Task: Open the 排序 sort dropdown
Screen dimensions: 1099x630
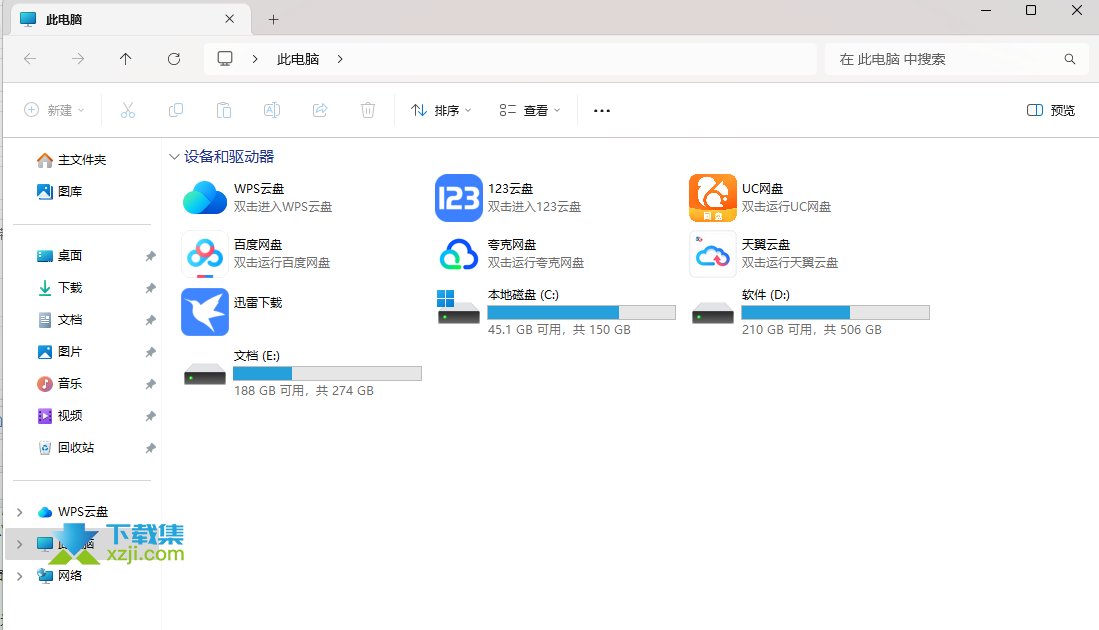Action: pos(441,110)
